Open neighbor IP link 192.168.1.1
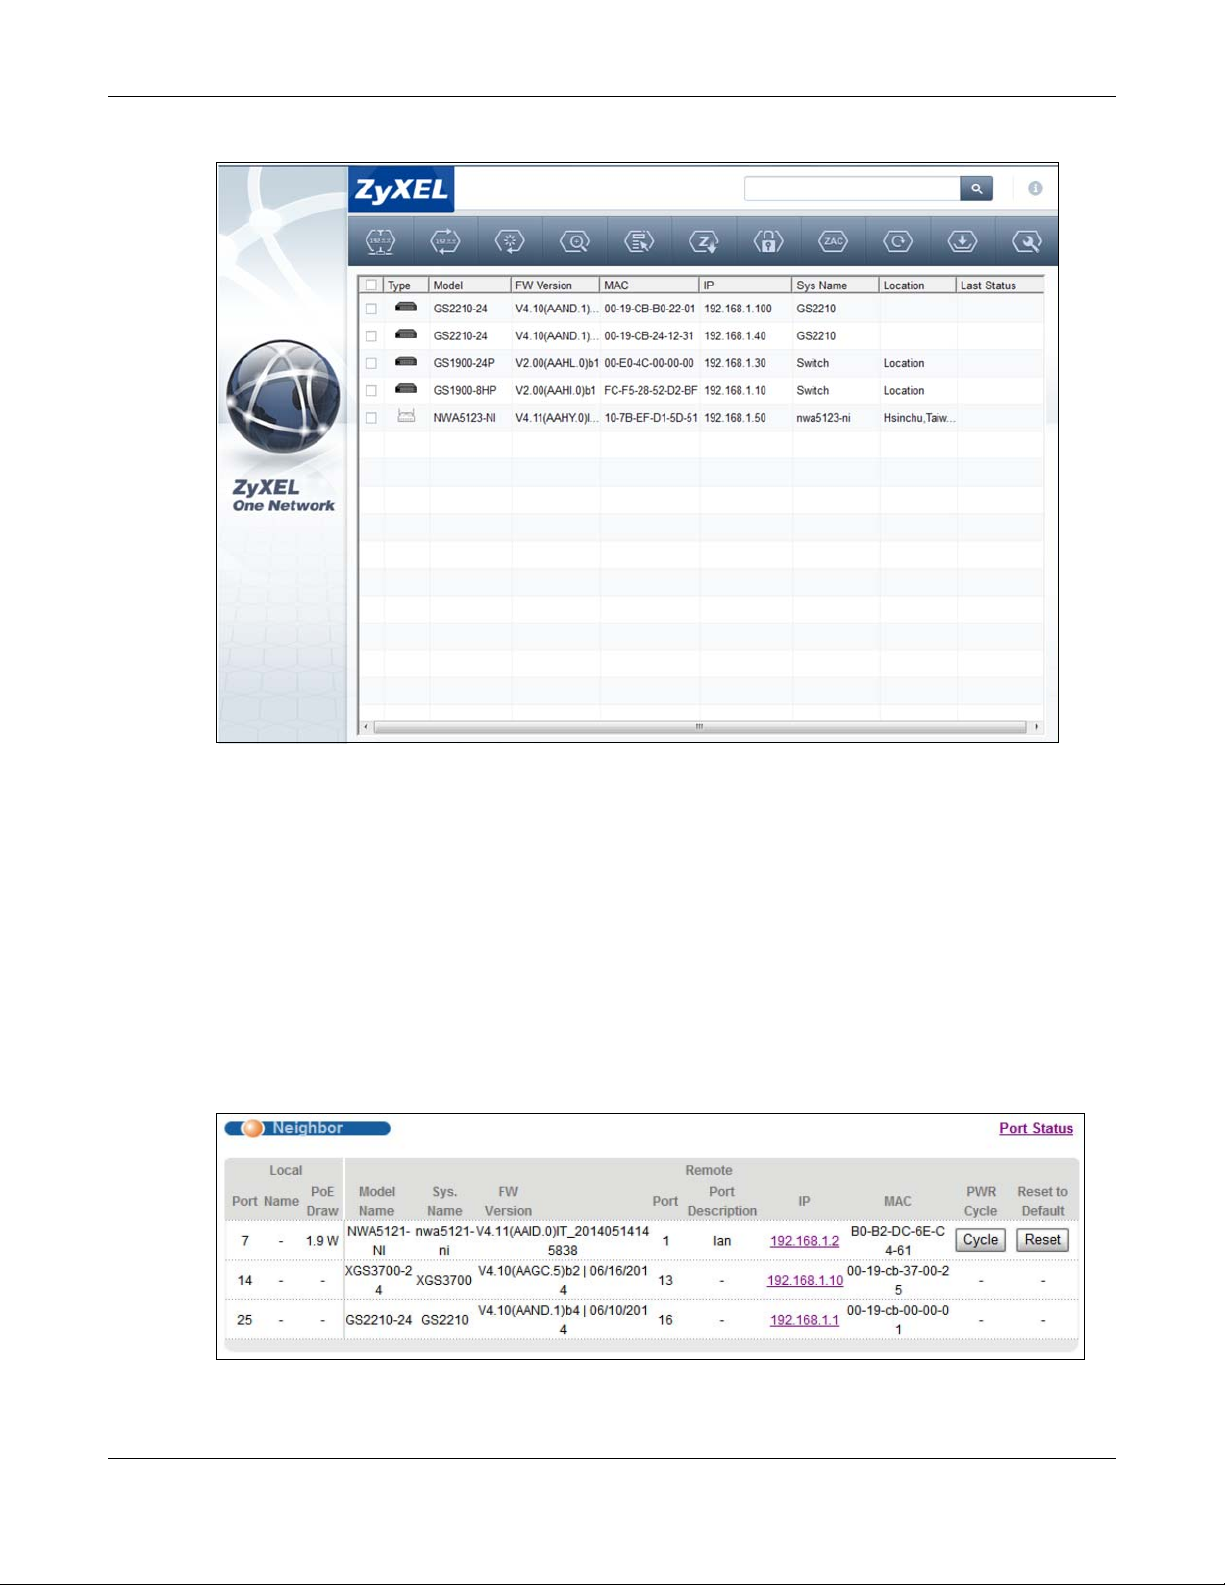 tap(804, 1320)
